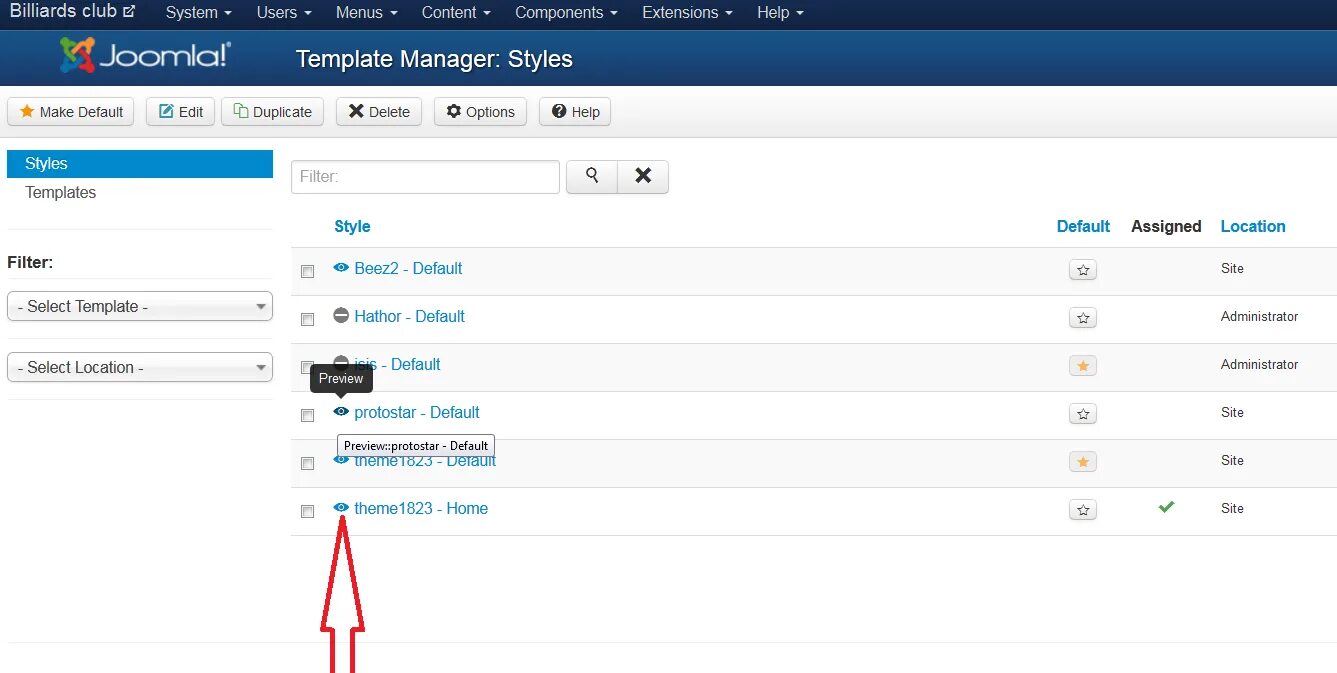1337x673 pixels.
Task: Open the Select Location dropdown
Action: point(140,368)
